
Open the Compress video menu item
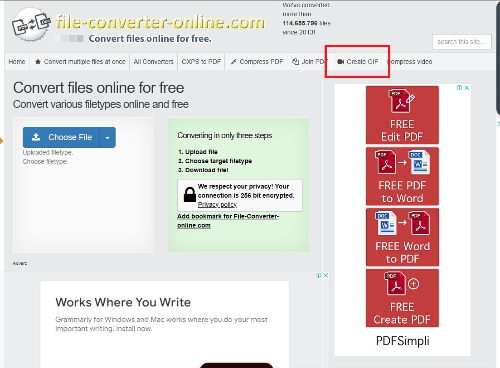tap(409, 62)
